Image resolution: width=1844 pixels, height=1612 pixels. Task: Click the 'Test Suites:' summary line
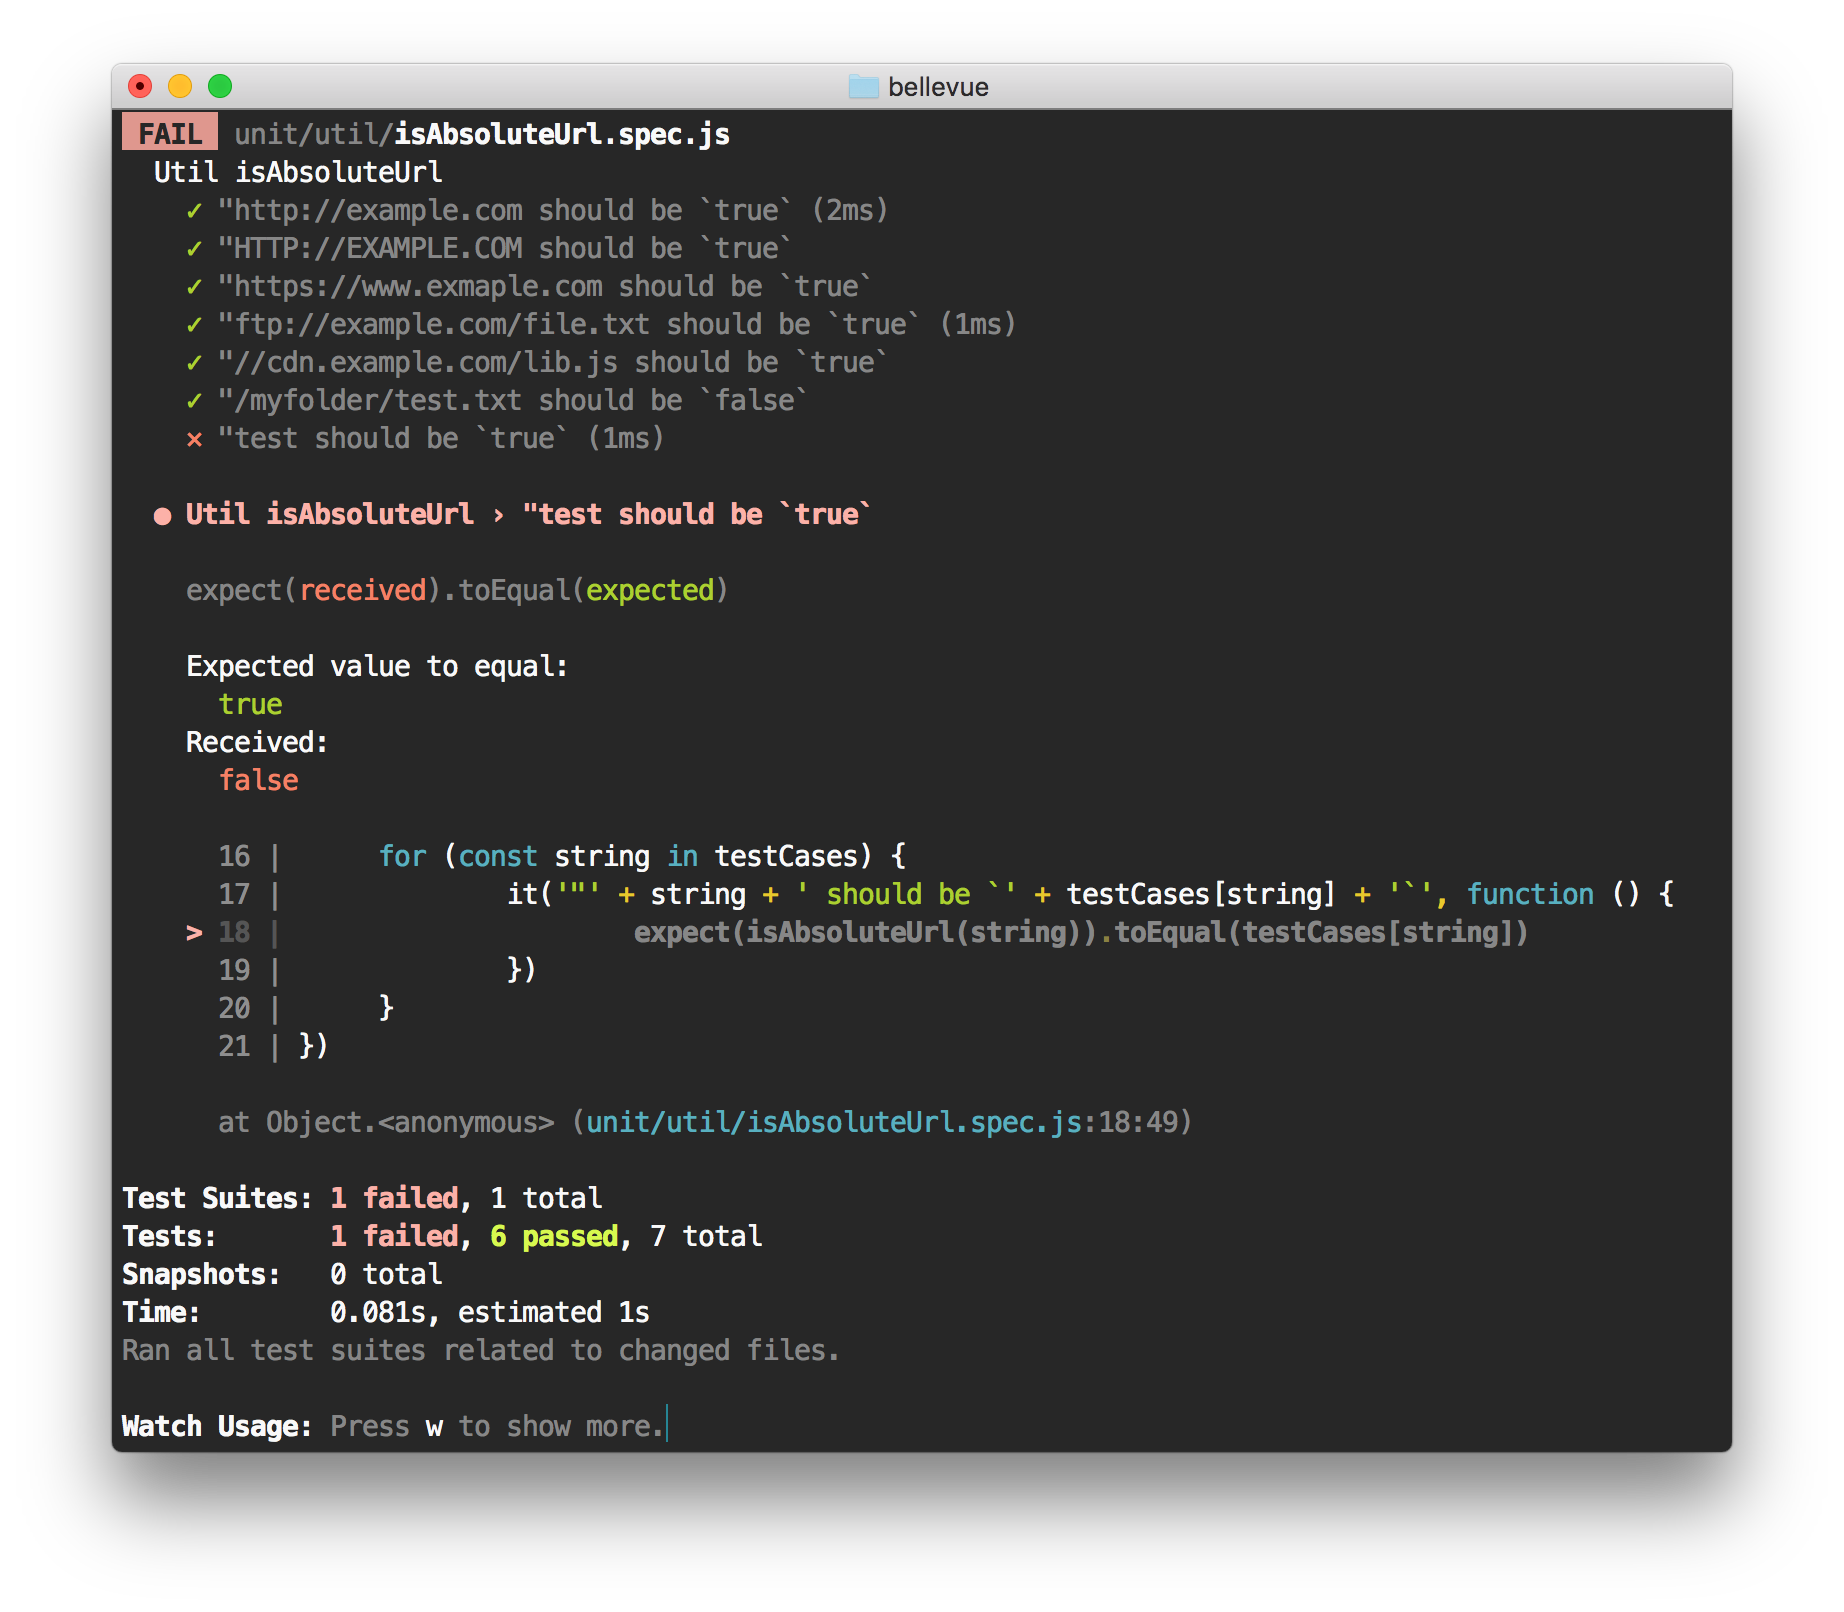coord(362,1198)
